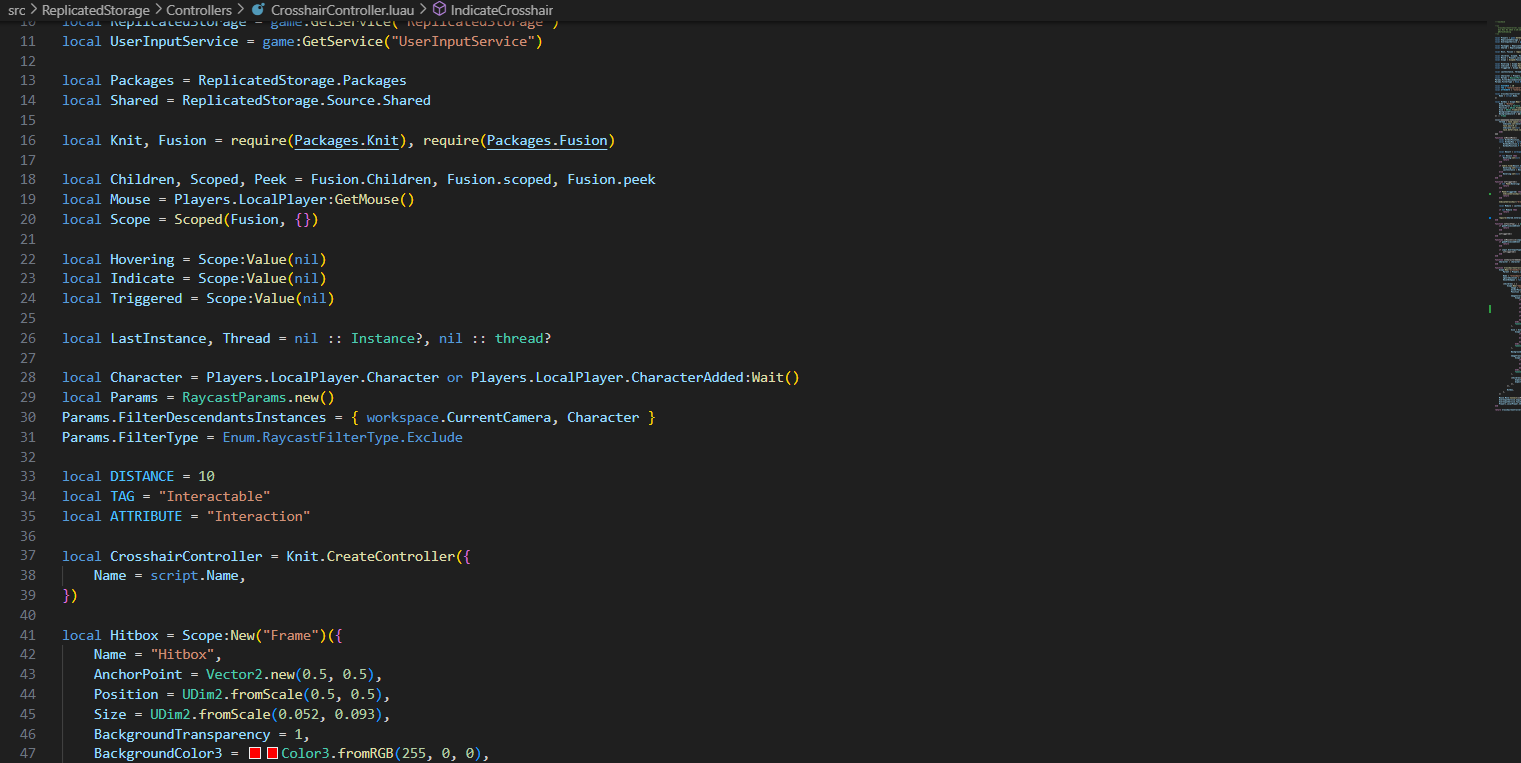Viewport: 1521px width, 763px height.
Task: Click the "Interactable" string literal
Action: coord(214,496)
